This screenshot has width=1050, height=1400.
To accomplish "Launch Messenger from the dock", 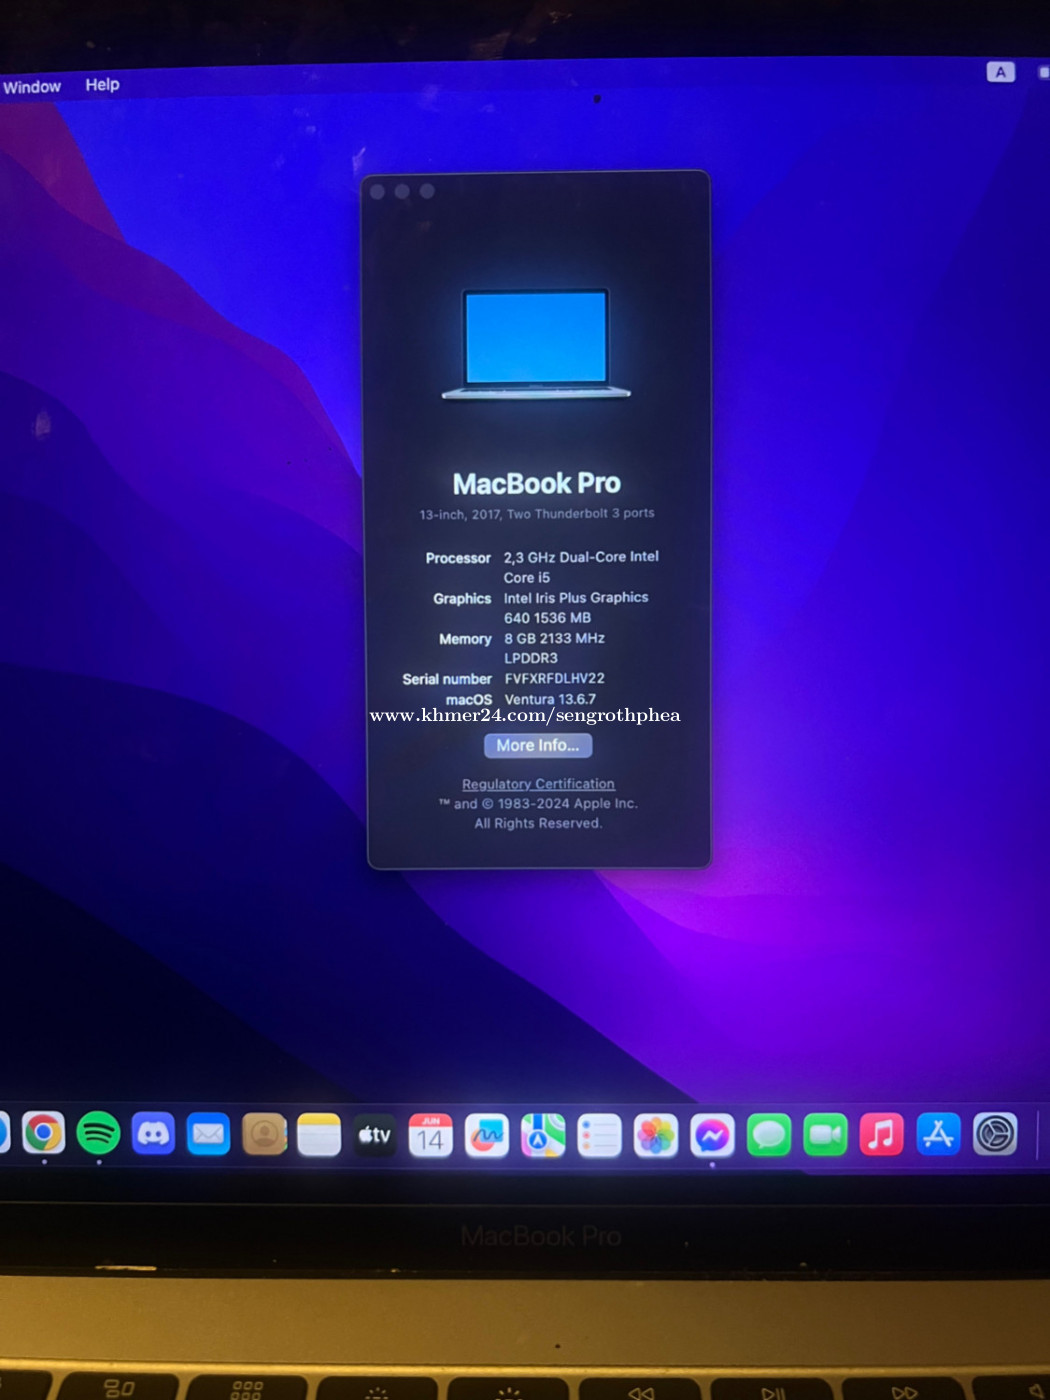I will click(712, 1136).
